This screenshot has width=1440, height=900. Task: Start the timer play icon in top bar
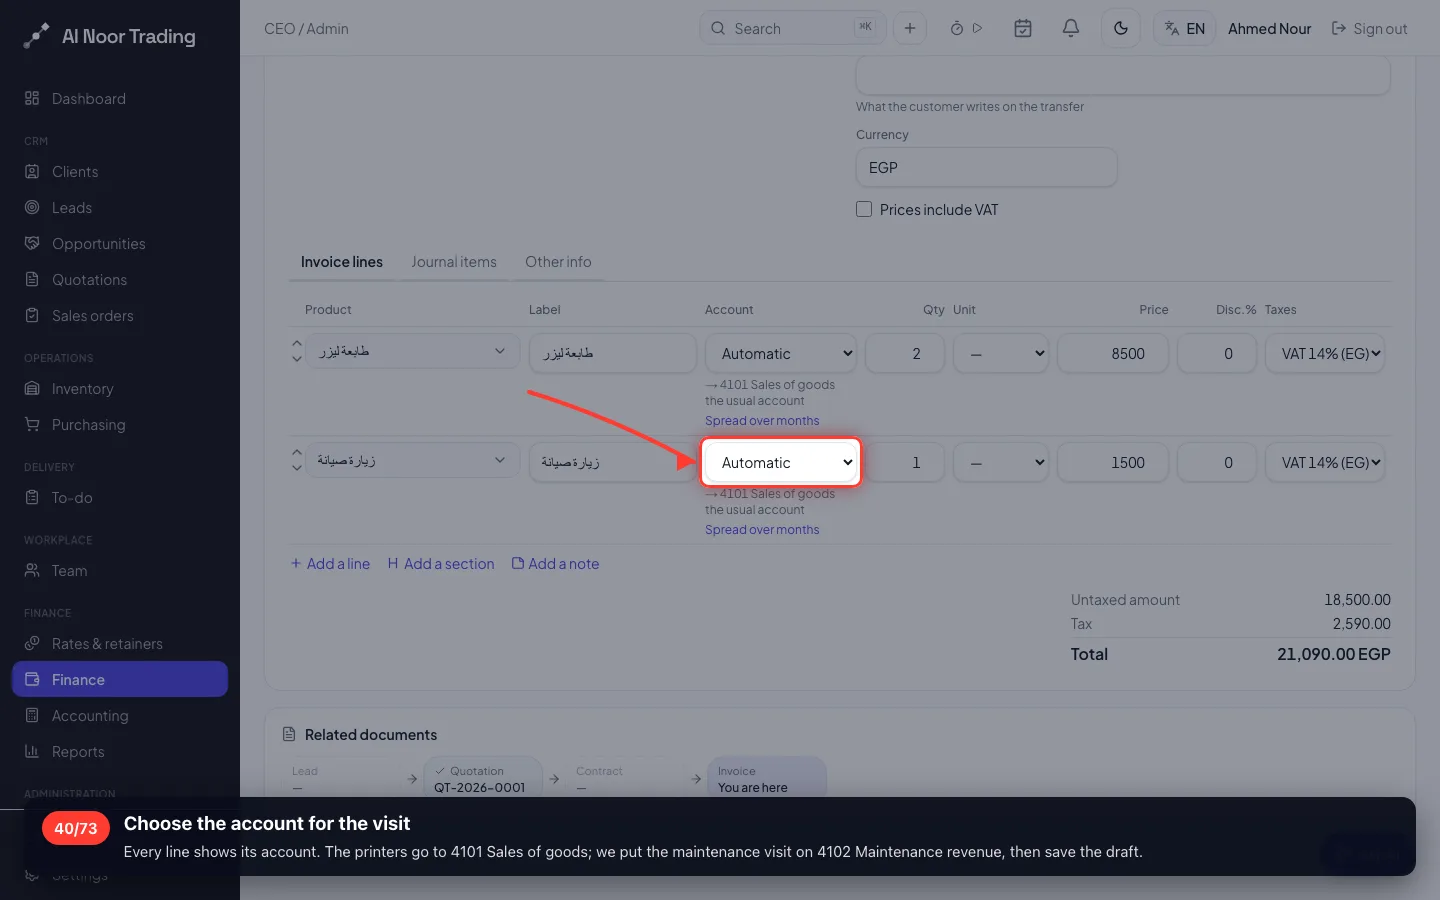[x=977, y=28]
